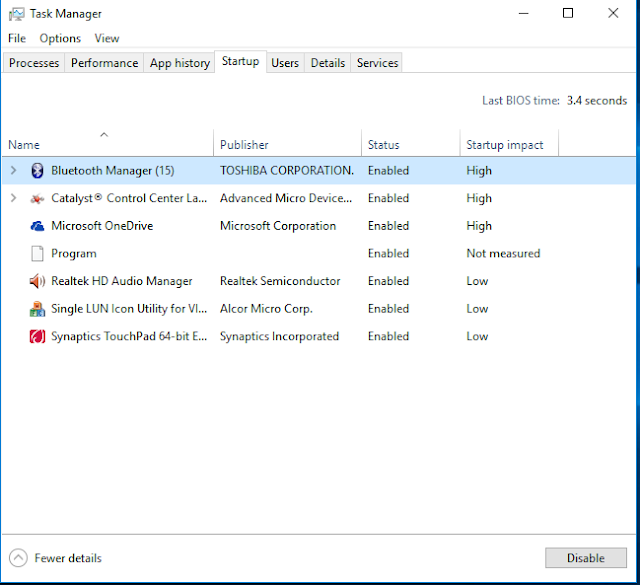Expand the Catalyst Control Center entry

pos(13,198)
